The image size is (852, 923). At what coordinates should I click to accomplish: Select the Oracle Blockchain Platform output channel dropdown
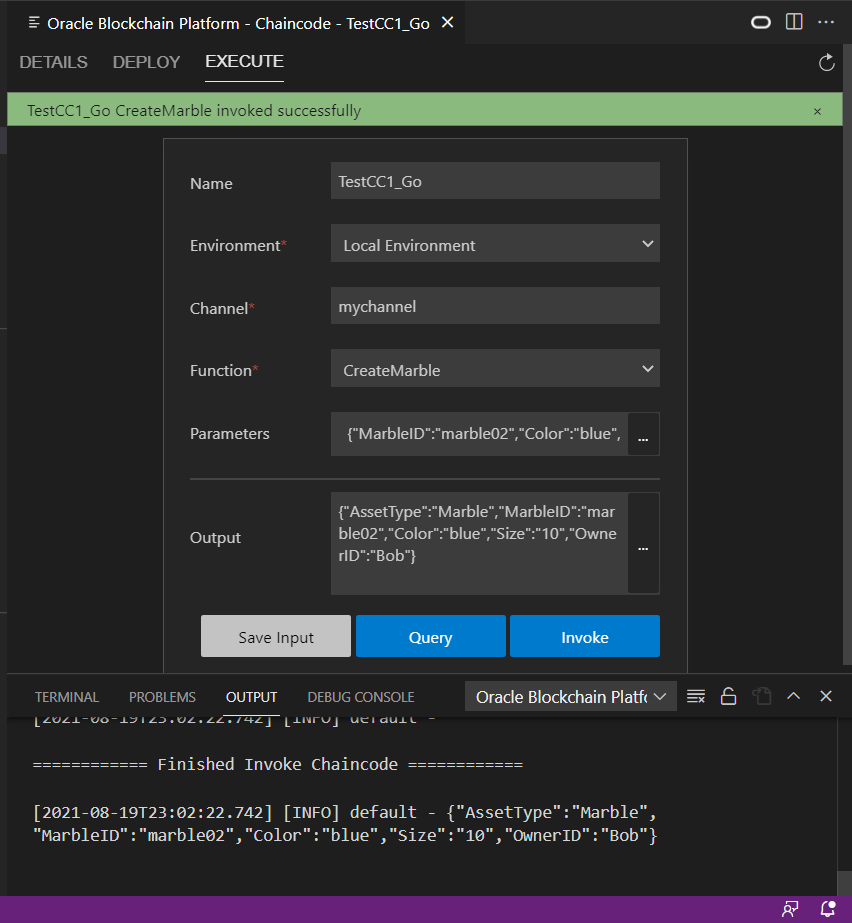(x=571, y=697)
